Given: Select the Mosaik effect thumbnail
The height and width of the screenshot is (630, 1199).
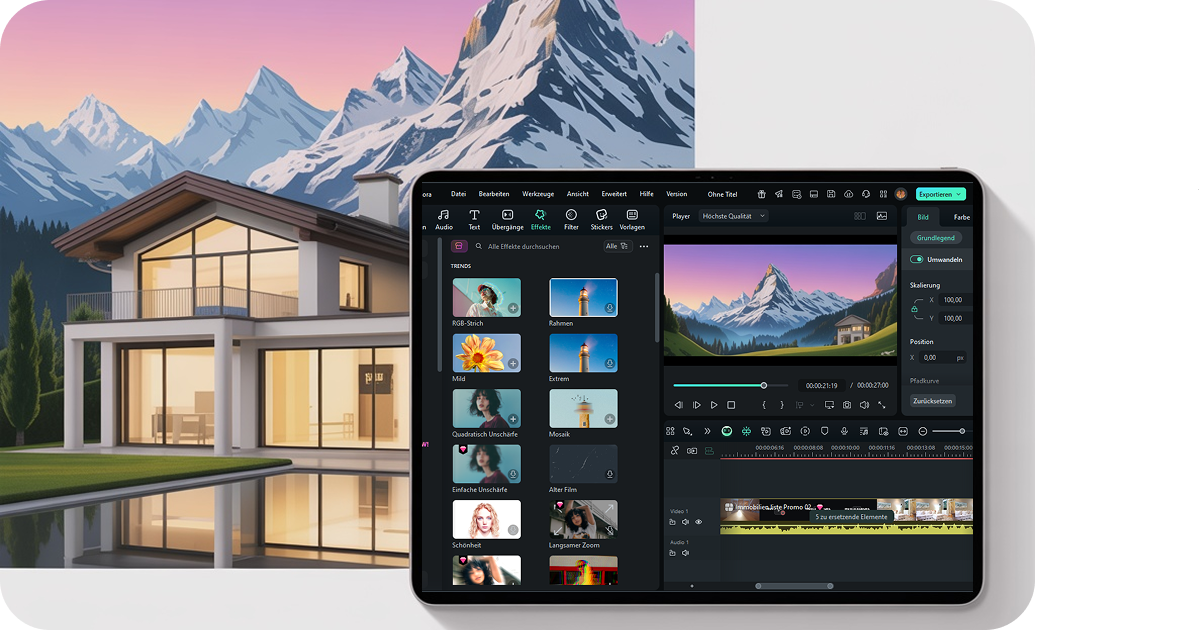Looking at the screenshot, I should click(583, 408).
